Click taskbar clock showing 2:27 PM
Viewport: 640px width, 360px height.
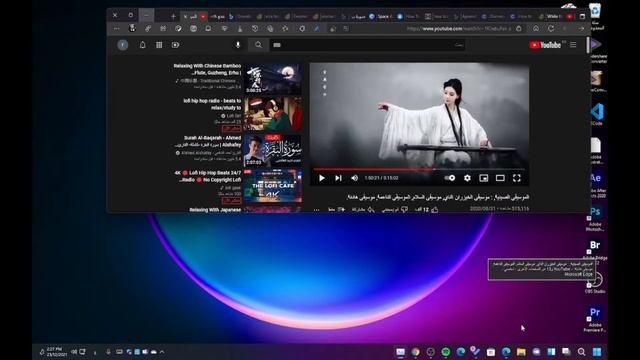click(x=56, y=352)
